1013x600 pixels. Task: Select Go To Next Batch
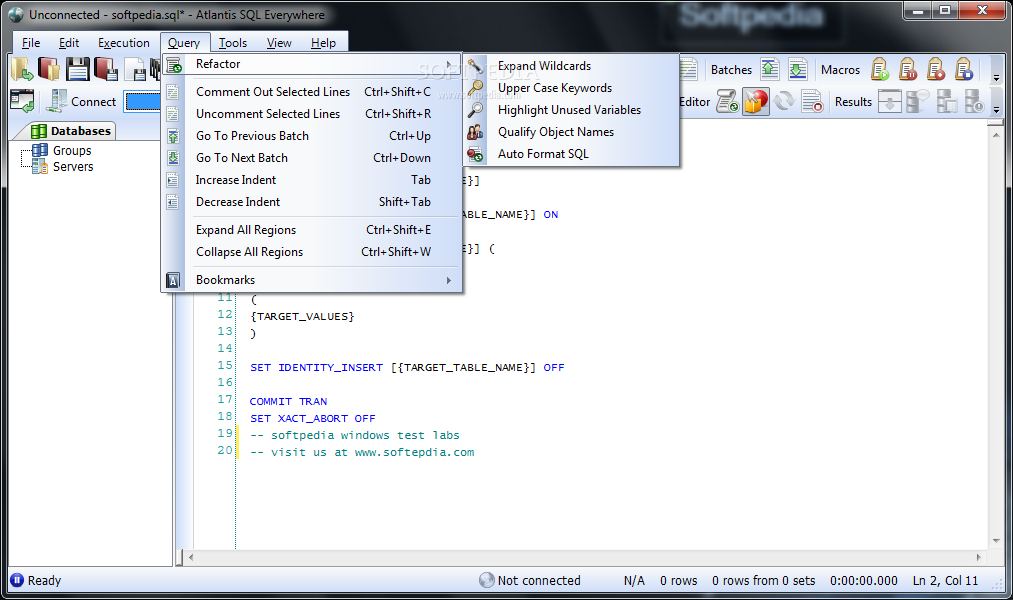[311, 158]
